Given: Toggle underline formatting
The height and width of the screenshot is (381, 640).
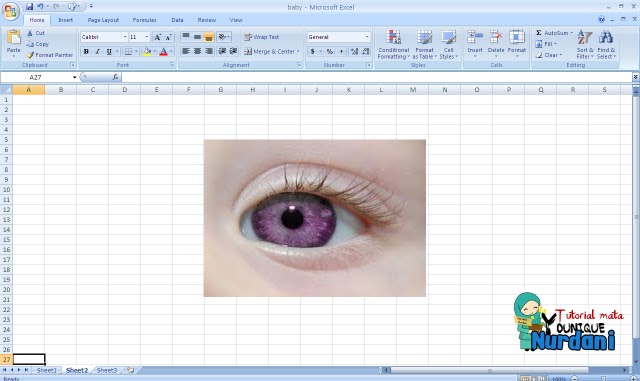Looking at the screenshot, I should tap(109, 51).
